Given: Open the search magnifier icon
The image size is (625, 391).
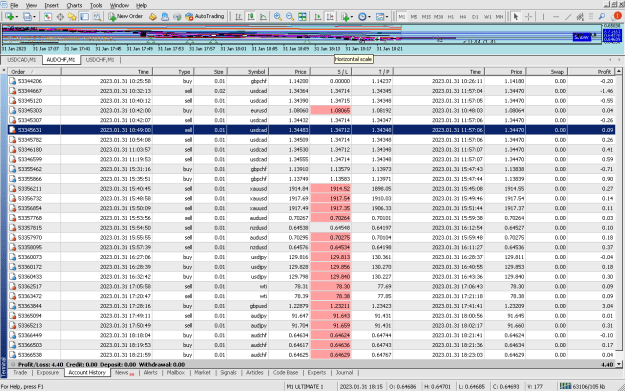Looking at the screenshot, I should click(x=602, y=16).
